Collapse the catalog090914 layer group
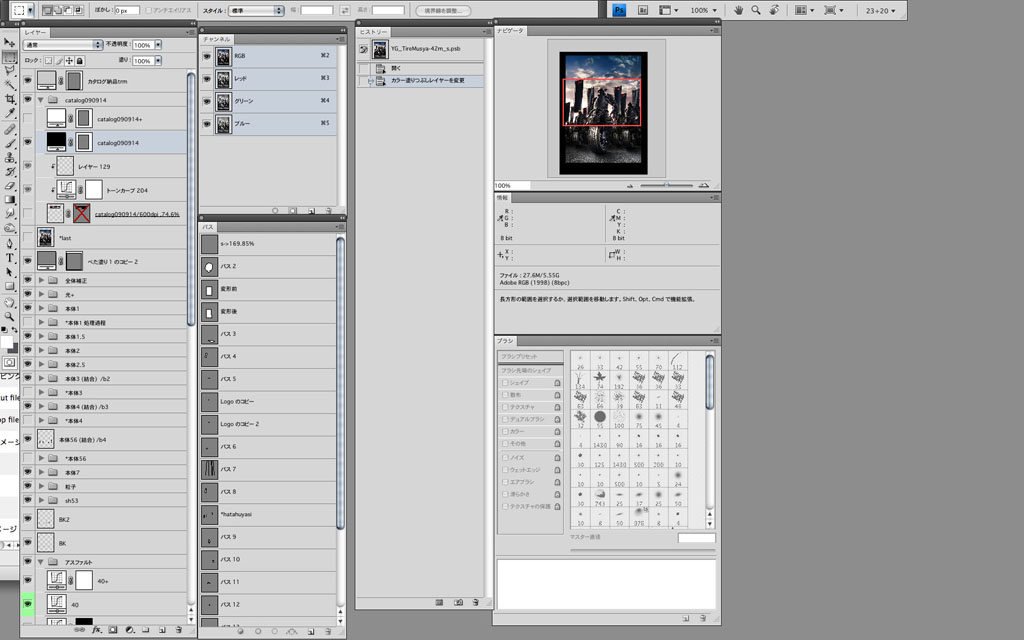The height and width of the screenshot is (640, 1024). coord(41,100)
